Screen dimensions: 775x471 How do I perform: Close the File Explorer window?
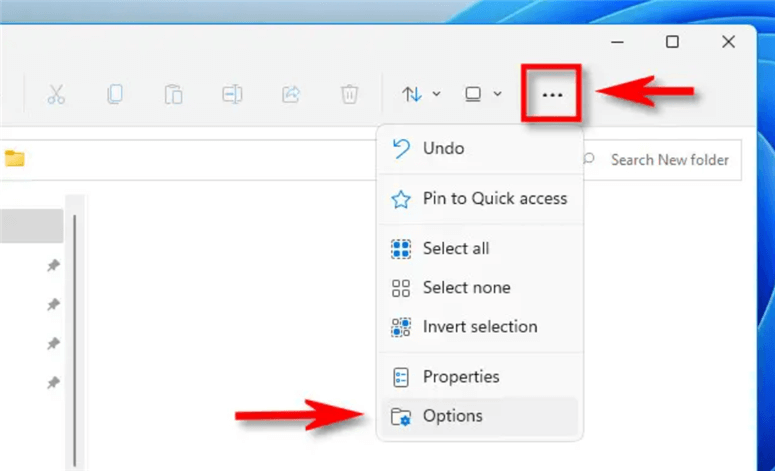point(728,42)
